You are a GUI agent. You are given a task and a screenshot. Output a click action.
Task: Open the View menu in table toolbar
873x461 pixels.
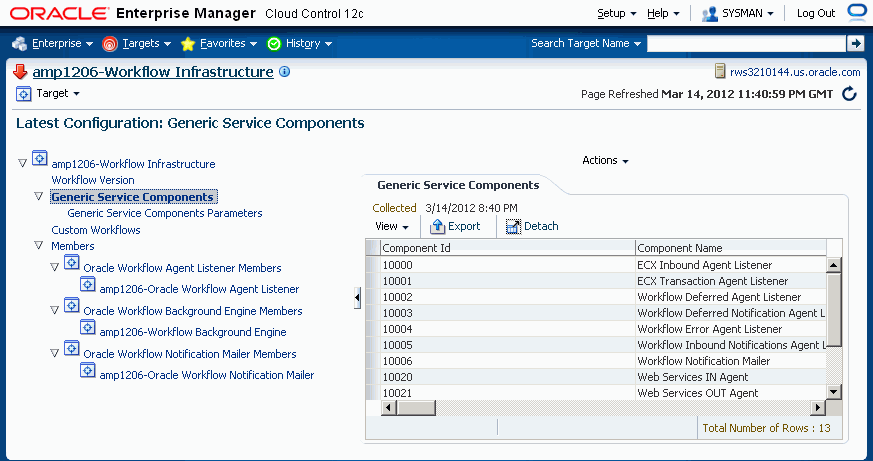click(x=392, y=227)
